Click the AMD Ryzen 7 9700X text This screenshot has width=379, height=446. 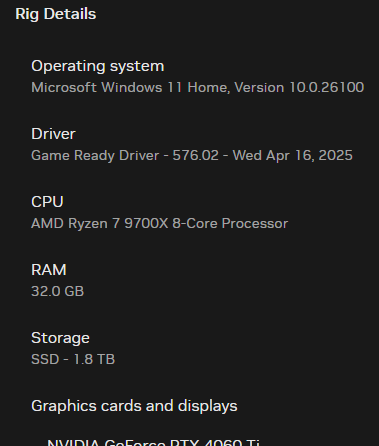tap(100, 224)
